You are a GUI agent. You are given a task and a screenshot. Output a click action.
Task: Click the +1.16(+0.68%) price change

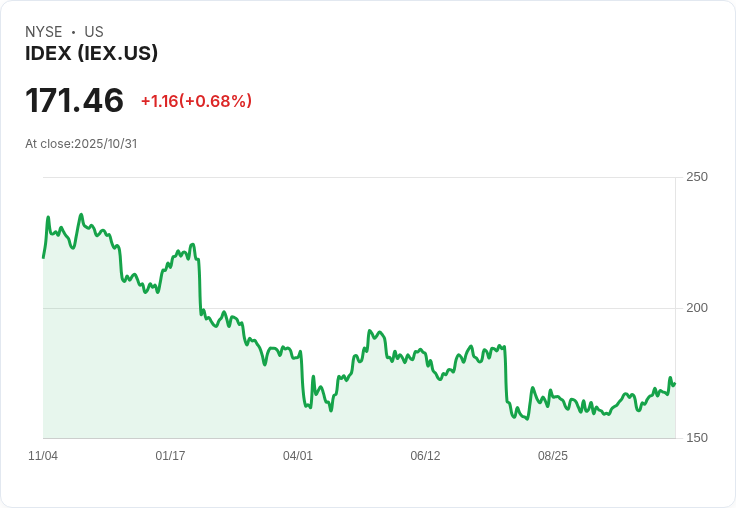click(196, 101)
